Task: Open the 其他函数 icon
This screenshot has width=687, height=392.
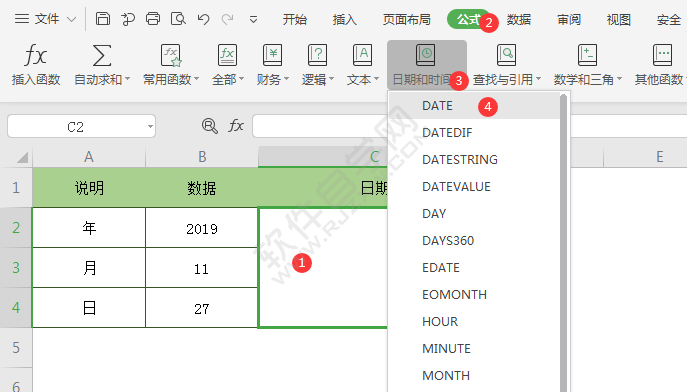Action: click(x=662, y=56)
